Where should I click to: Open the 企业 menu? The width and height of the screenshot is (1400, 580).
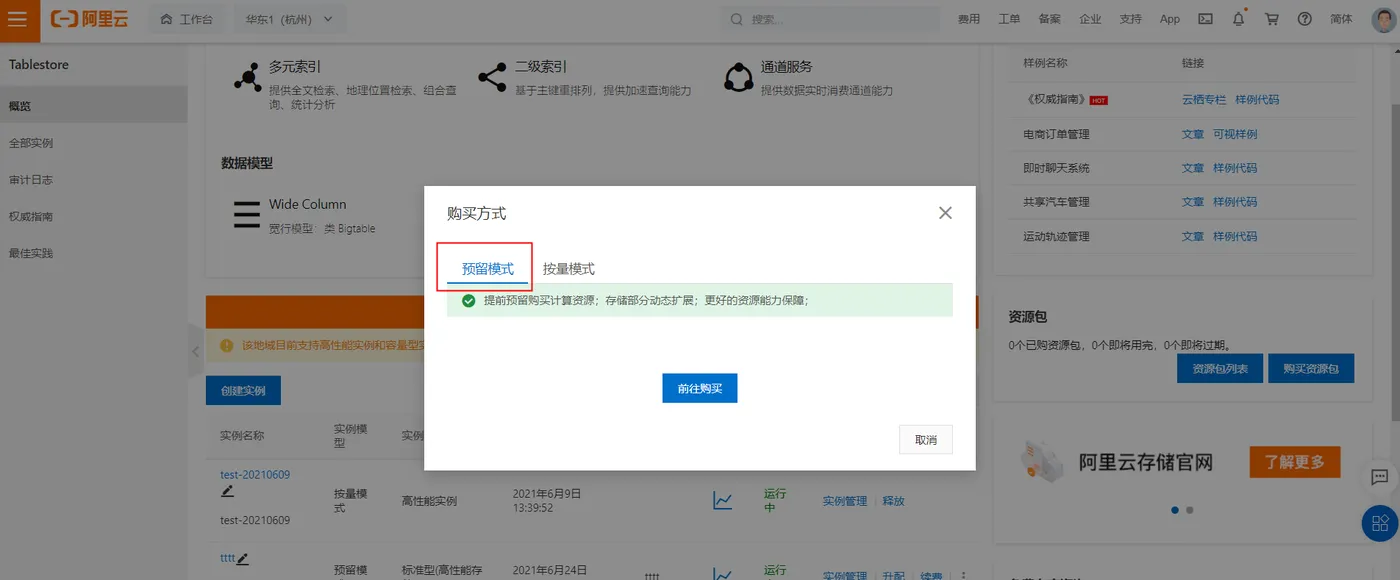1090,19
